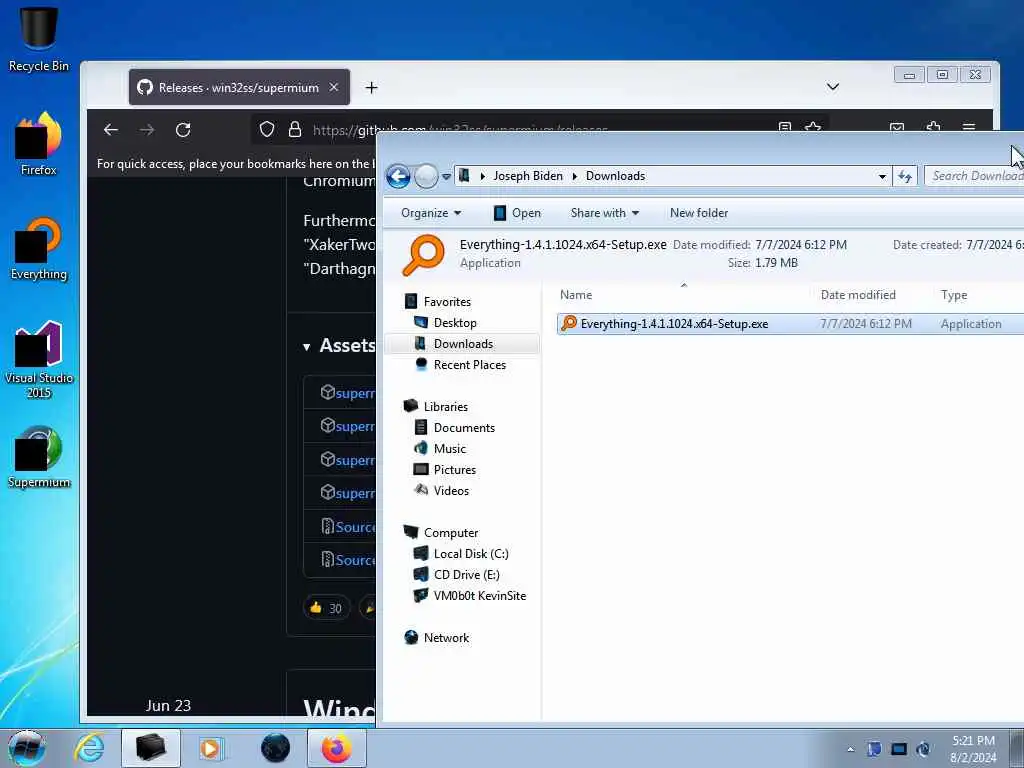Image resolution: width=1024 pixels, height=768 pixels.
Task: Open the Visual Studio 2015 desktop shortcut
Action: (x=39, y=359)
